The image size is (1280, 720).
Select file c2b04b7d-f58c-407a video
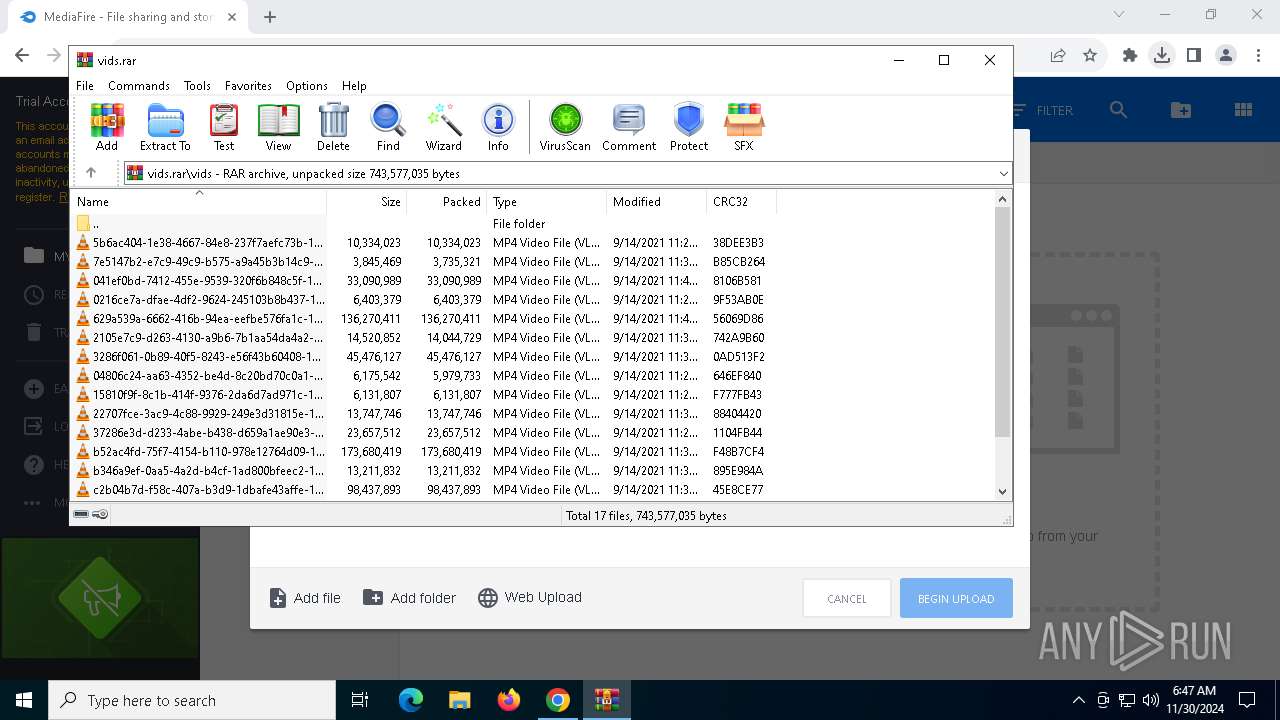click(x=424, y=490)
